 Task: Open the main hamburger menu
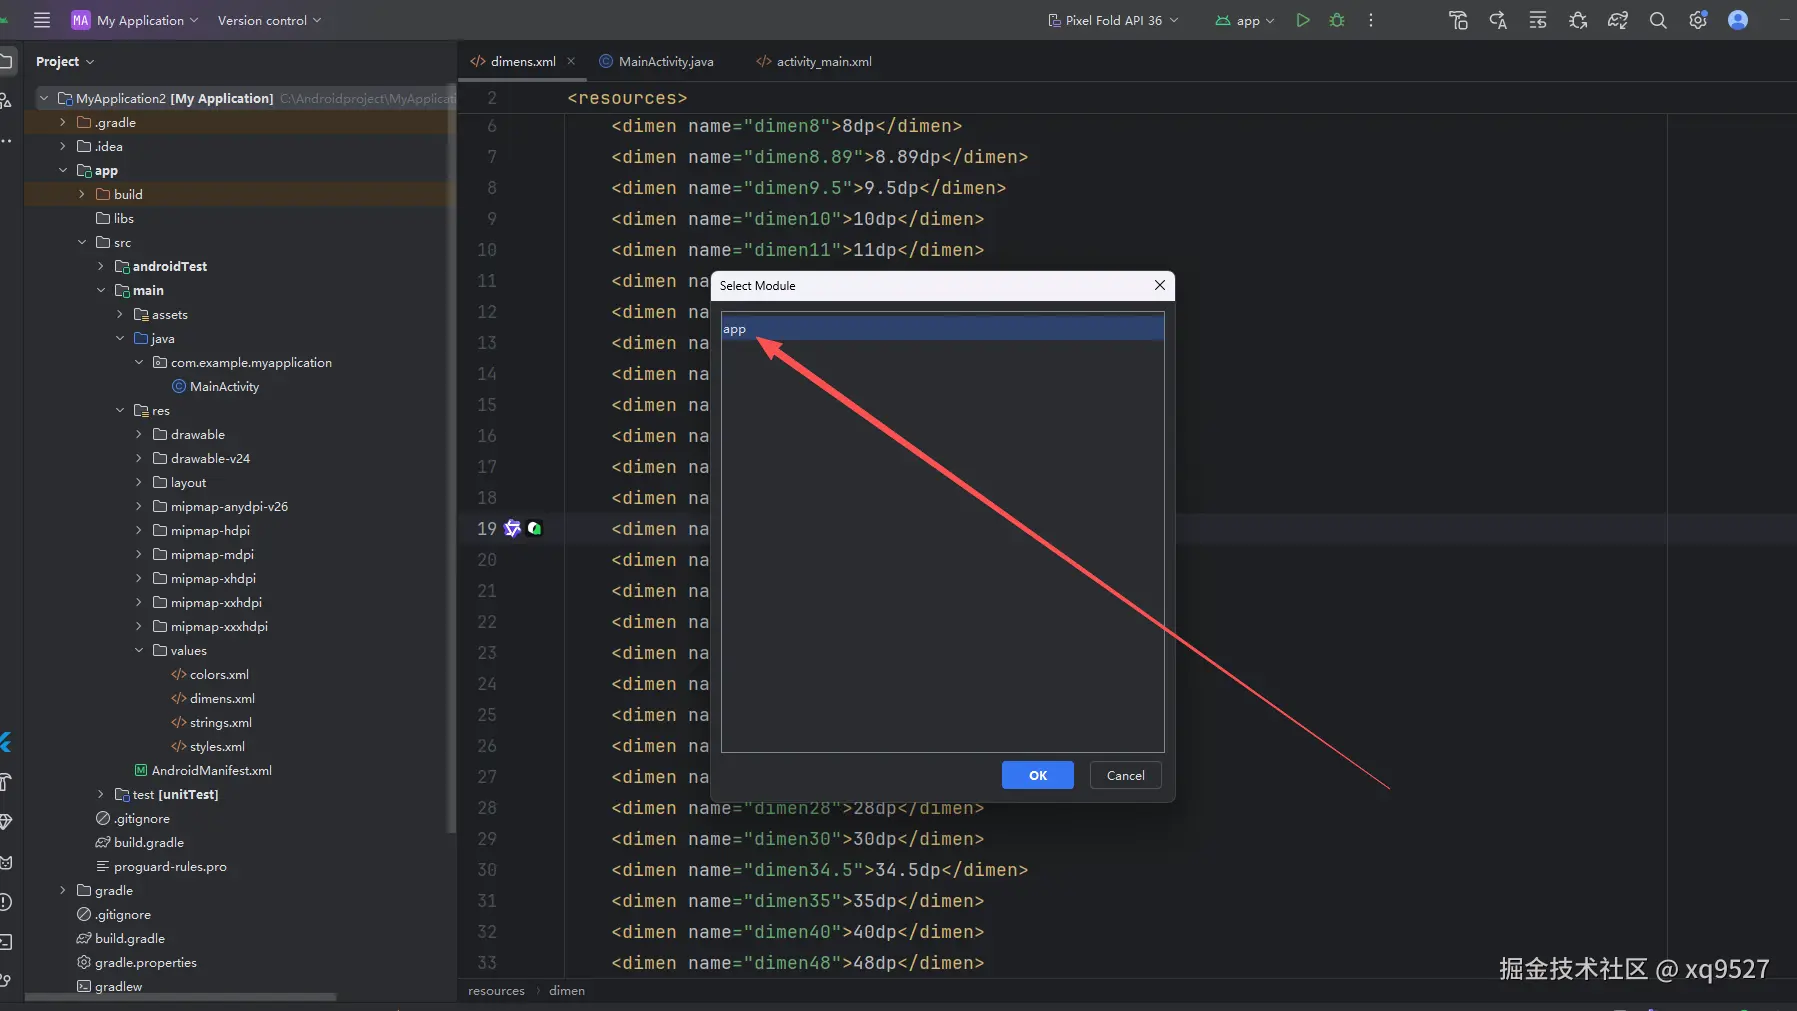42,20
